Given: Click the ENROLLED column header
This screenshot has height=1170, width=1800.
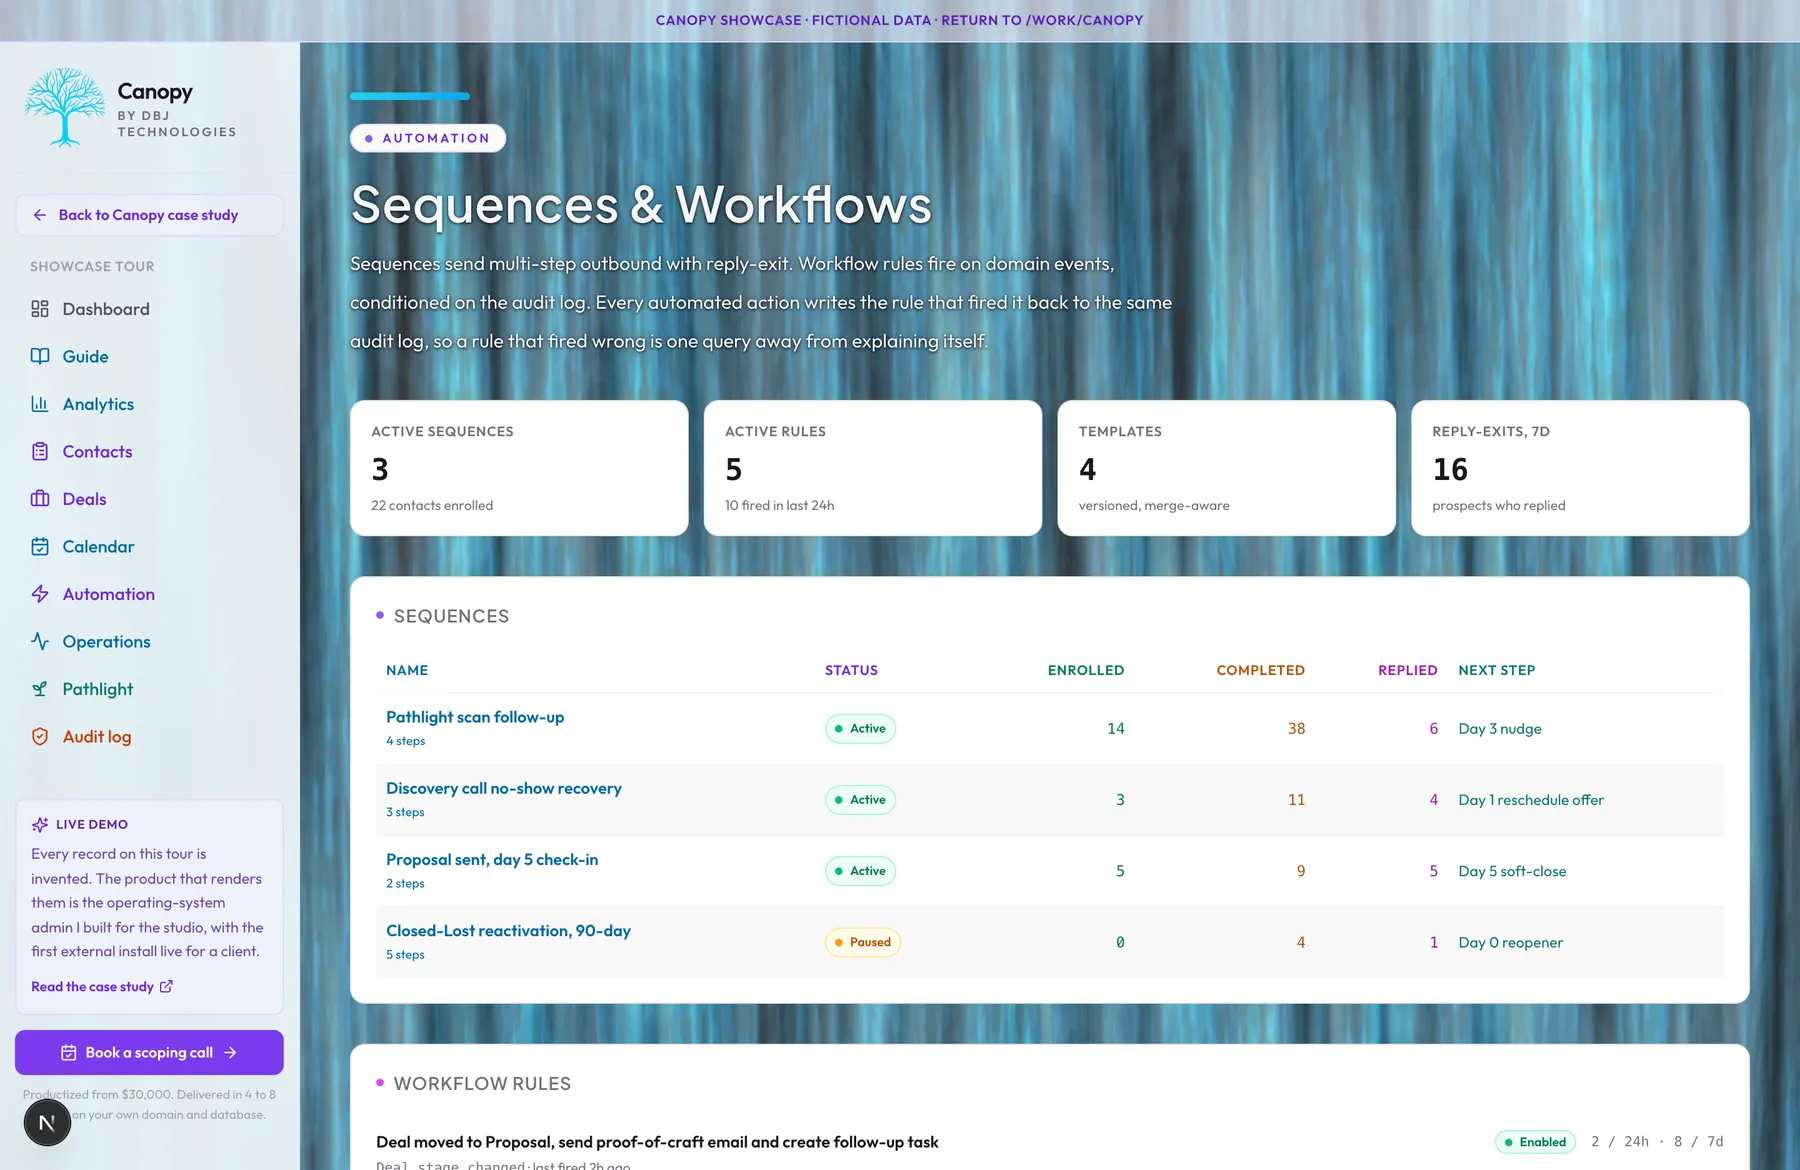Looking at the screenshot, I should point(1086,671).
